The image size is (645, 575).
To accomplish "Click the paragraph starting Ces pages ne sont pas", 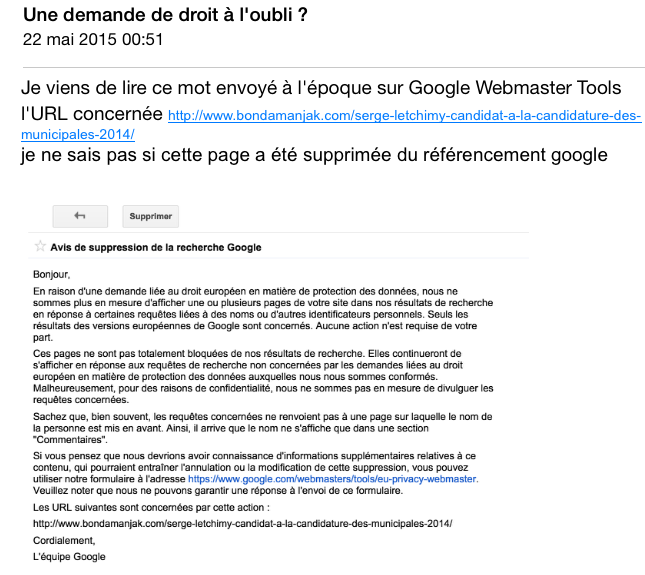I will (x=263, y=376).
